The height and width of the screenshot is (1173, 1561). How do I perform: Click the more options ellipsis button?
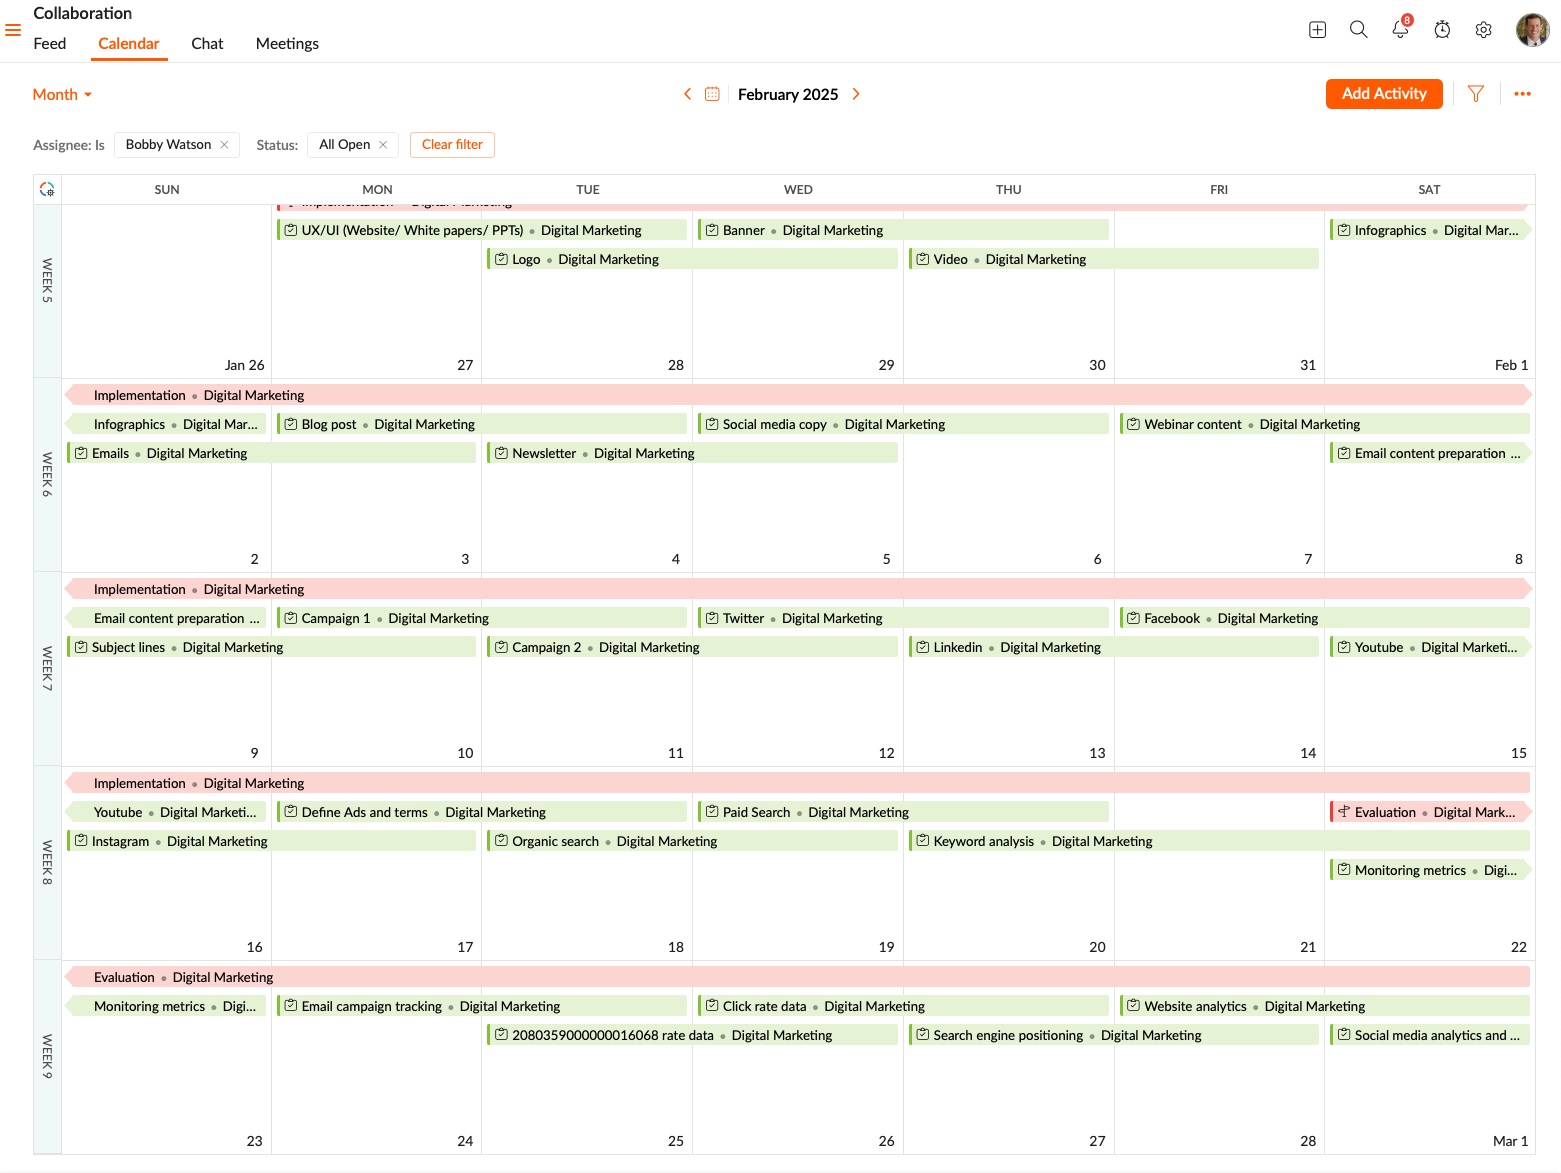point(1523,93)
